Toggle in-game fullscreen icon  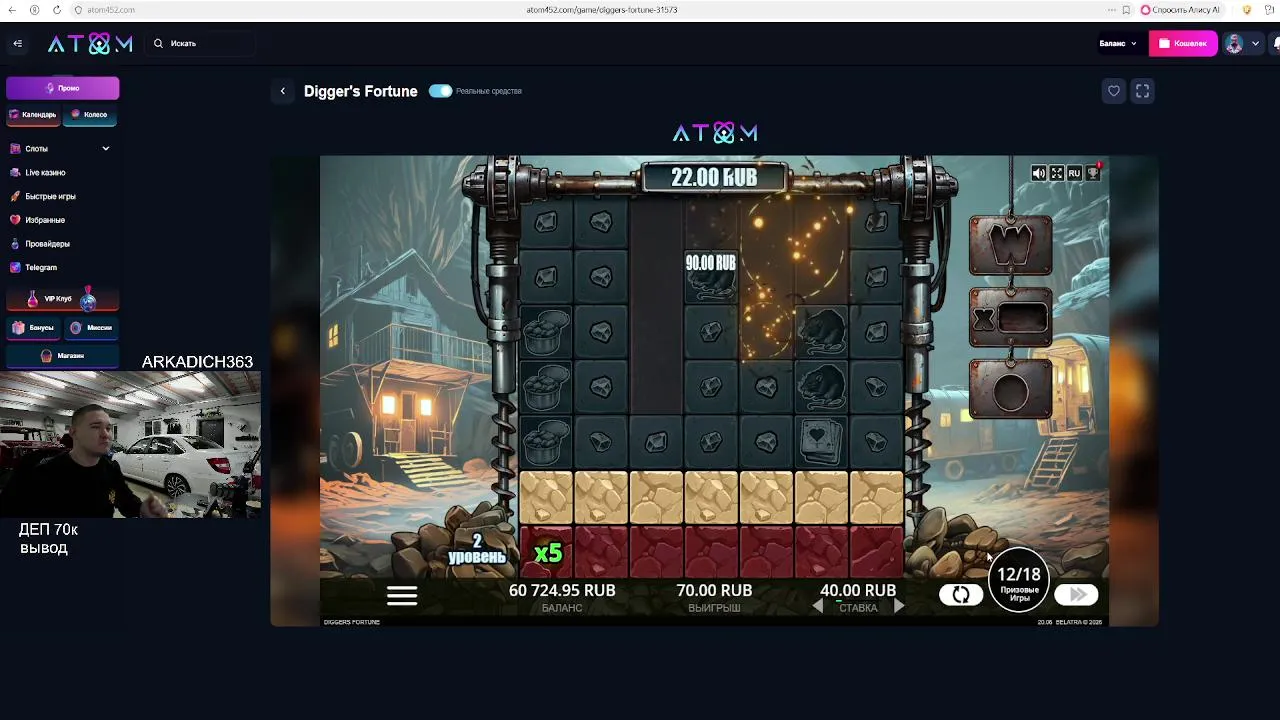[x=1056, y=173]
